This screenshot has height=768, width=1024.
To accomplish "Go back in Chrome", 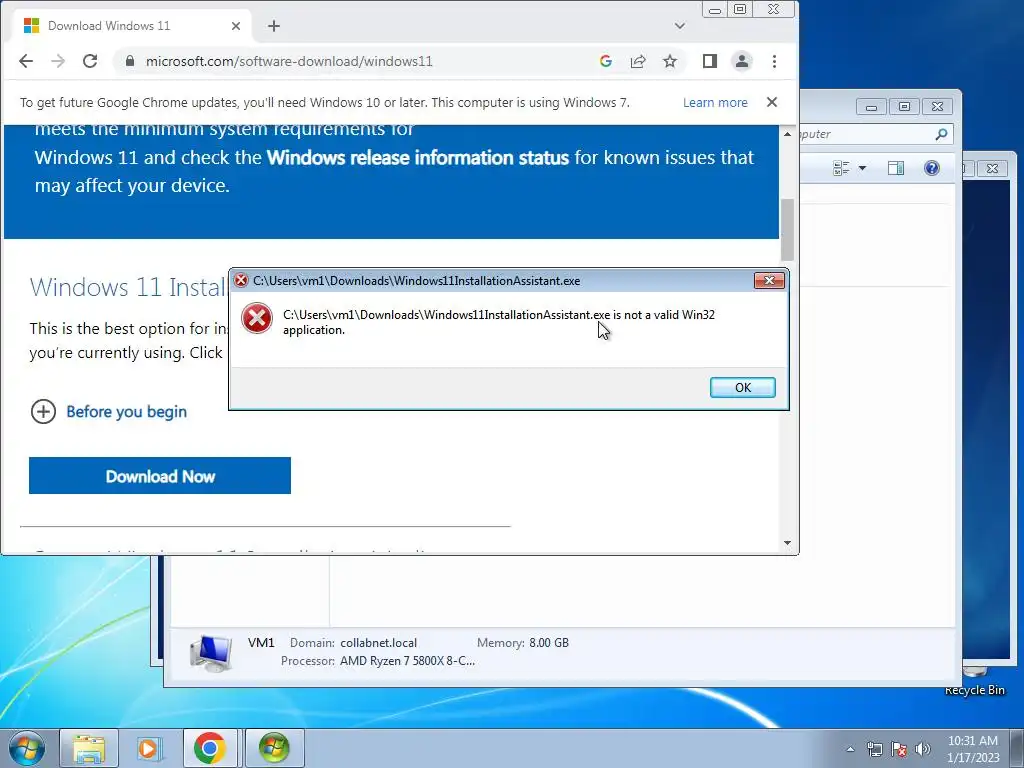I will tap(26, 61).
